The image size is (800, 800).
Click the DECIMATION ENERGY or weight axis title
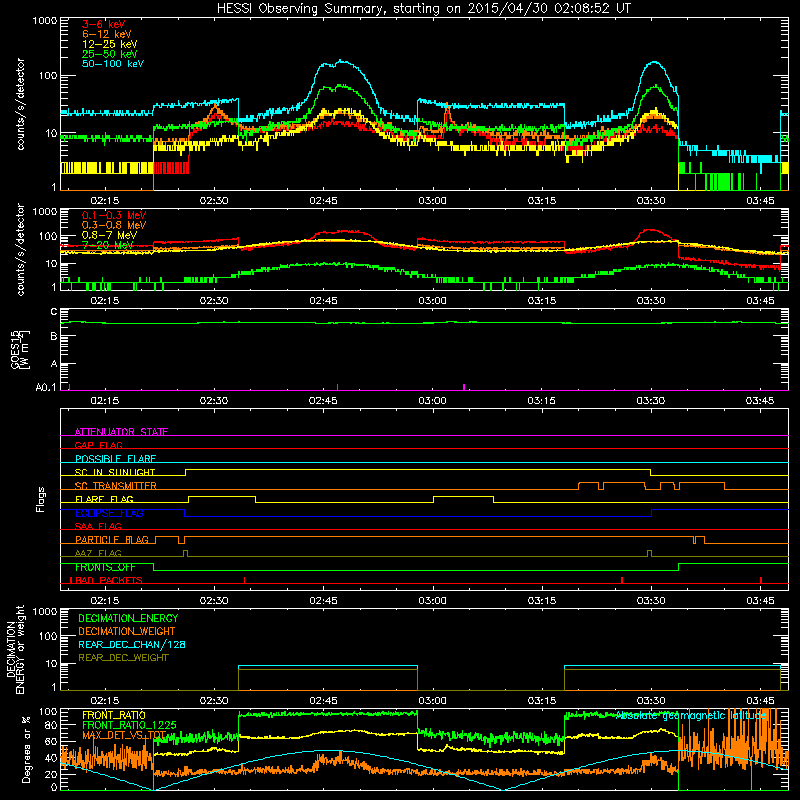15,649
